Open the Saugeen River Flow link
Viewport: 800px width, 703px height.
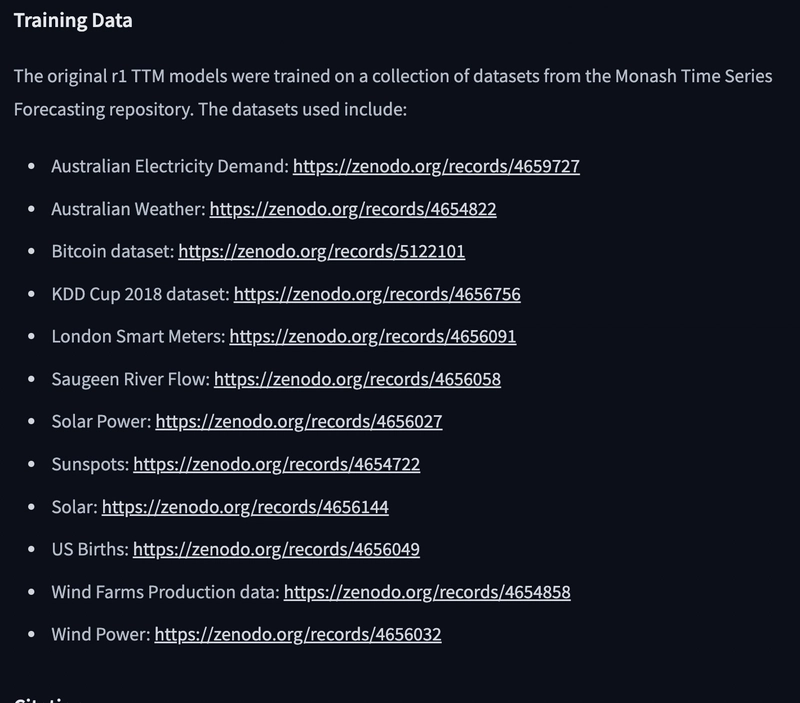[357, 380]
